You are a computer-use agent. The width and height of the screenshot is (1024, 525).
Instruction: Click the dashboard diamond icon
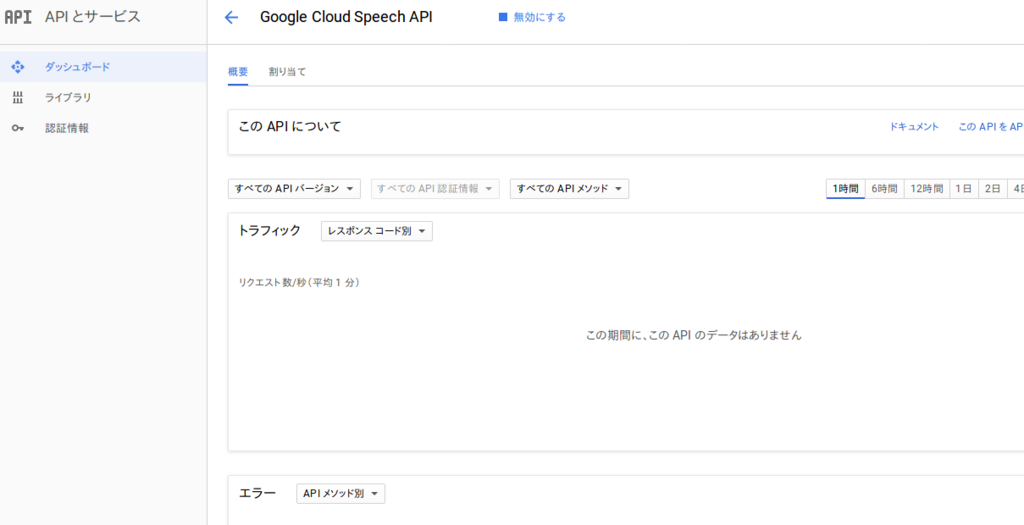click(x=18, y=67)
